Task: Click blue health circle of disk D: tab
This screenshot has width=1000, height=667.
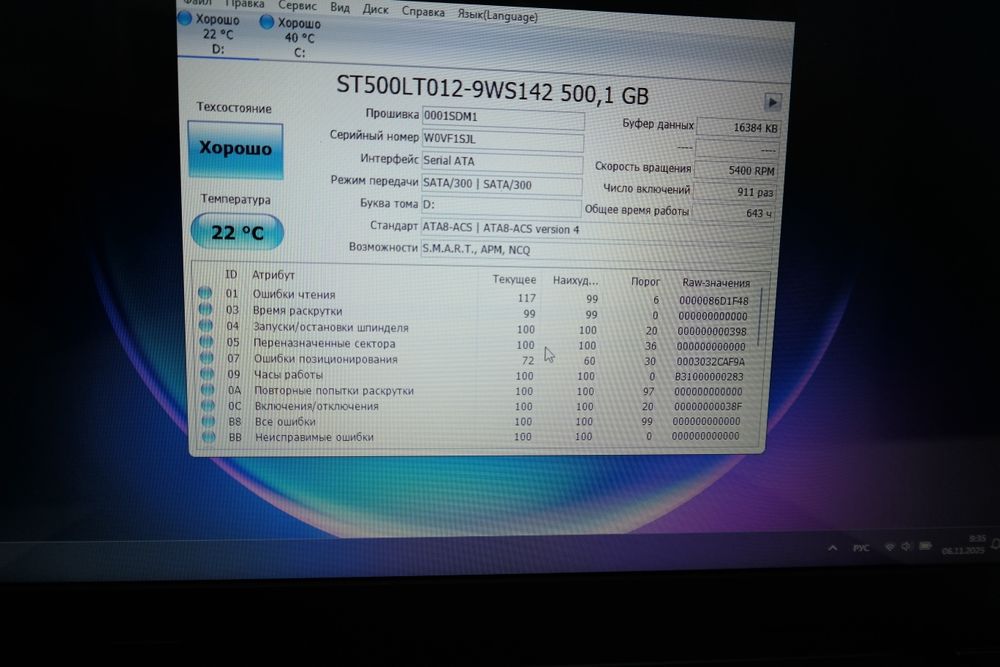Action: (184, 18)
